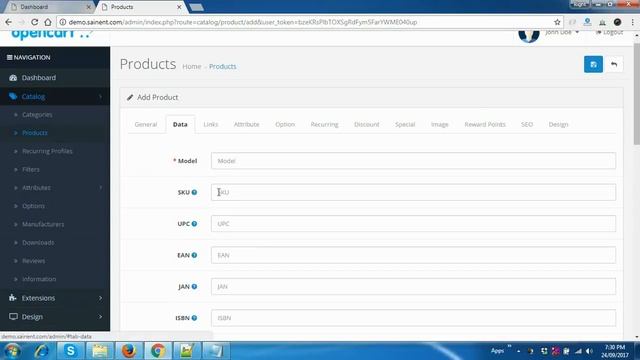Click the JAN input field
This screenshot has width=640, height=360.
[x=413, y=287]
